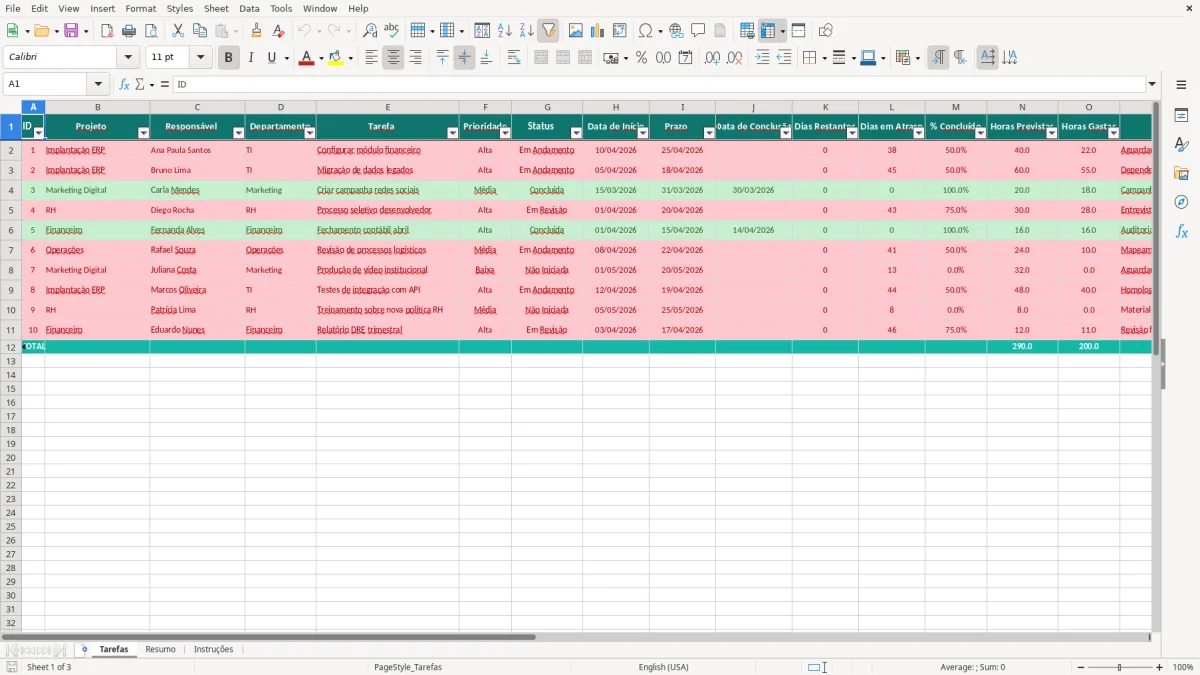The width and height of the screenshot is (1200, 675).
Task: Run the spelling check
Action: tap(392, 31)
